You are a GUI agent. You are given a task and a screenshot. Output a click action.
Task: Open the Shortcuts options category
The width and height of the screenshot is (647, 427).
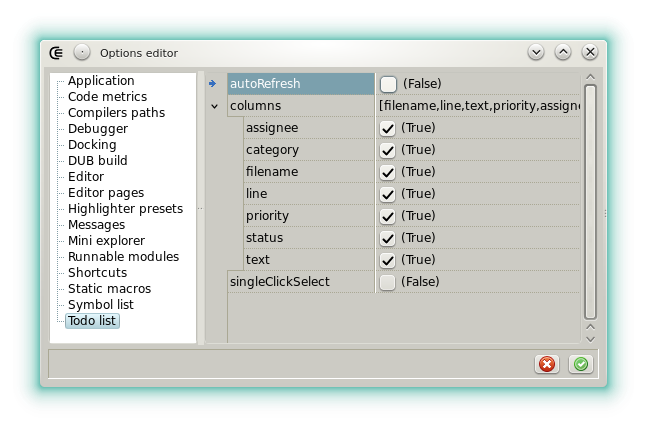(97, 273)
